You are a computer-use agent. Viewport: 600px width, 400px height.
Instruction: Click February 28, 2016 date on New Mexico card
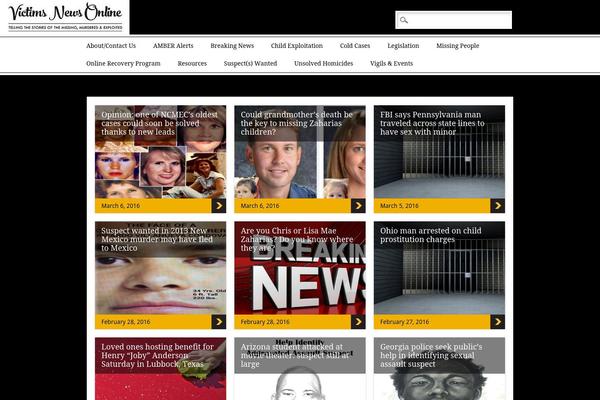[126, 322]
